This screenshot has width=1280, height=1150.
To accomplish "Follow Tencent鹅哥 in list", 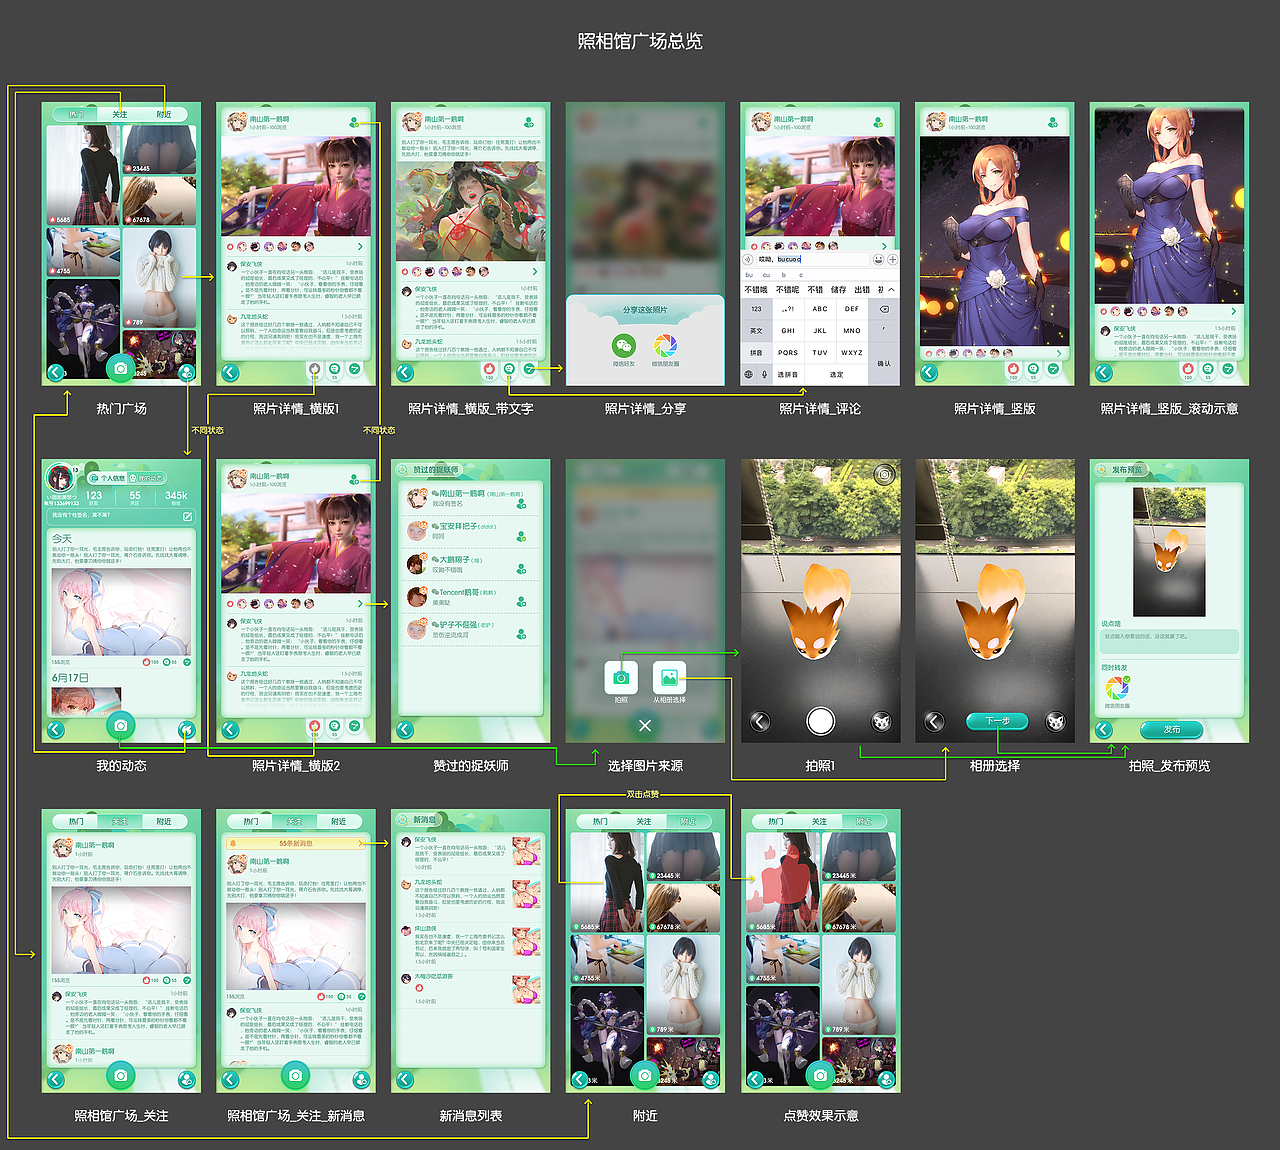I will point(521,600).
